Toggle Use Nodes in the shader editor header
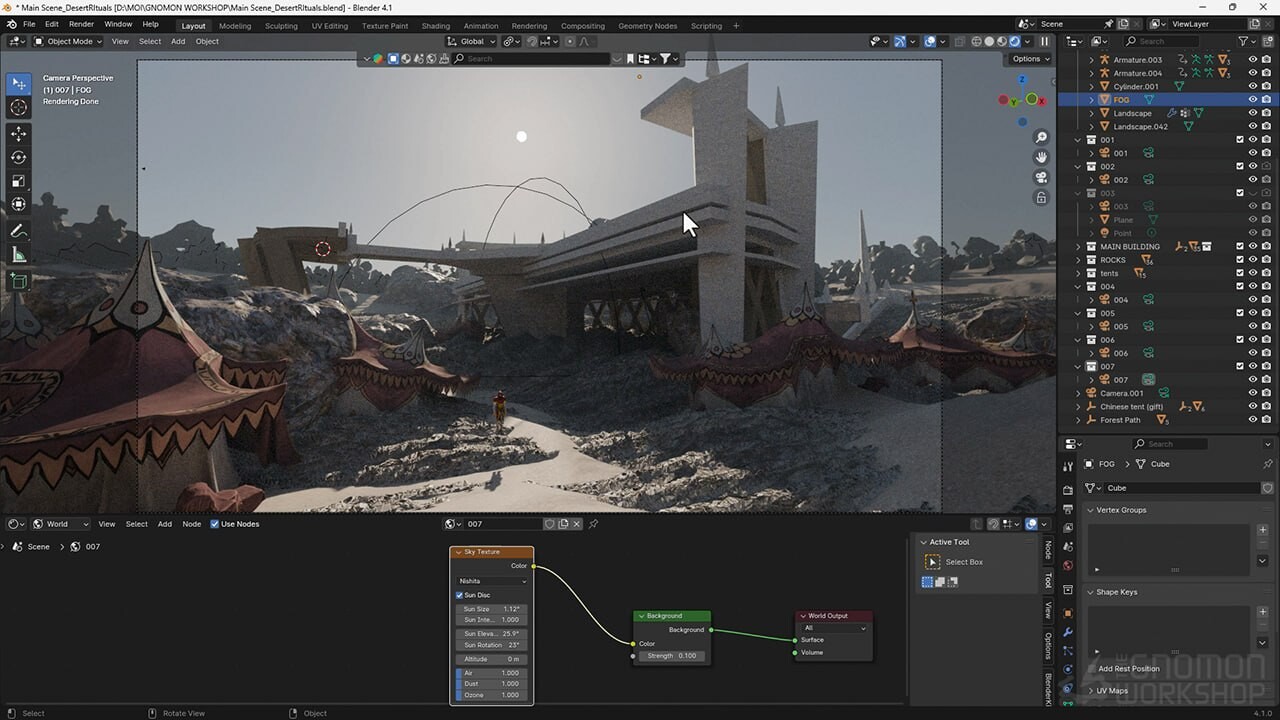 (x=215, y=523)
